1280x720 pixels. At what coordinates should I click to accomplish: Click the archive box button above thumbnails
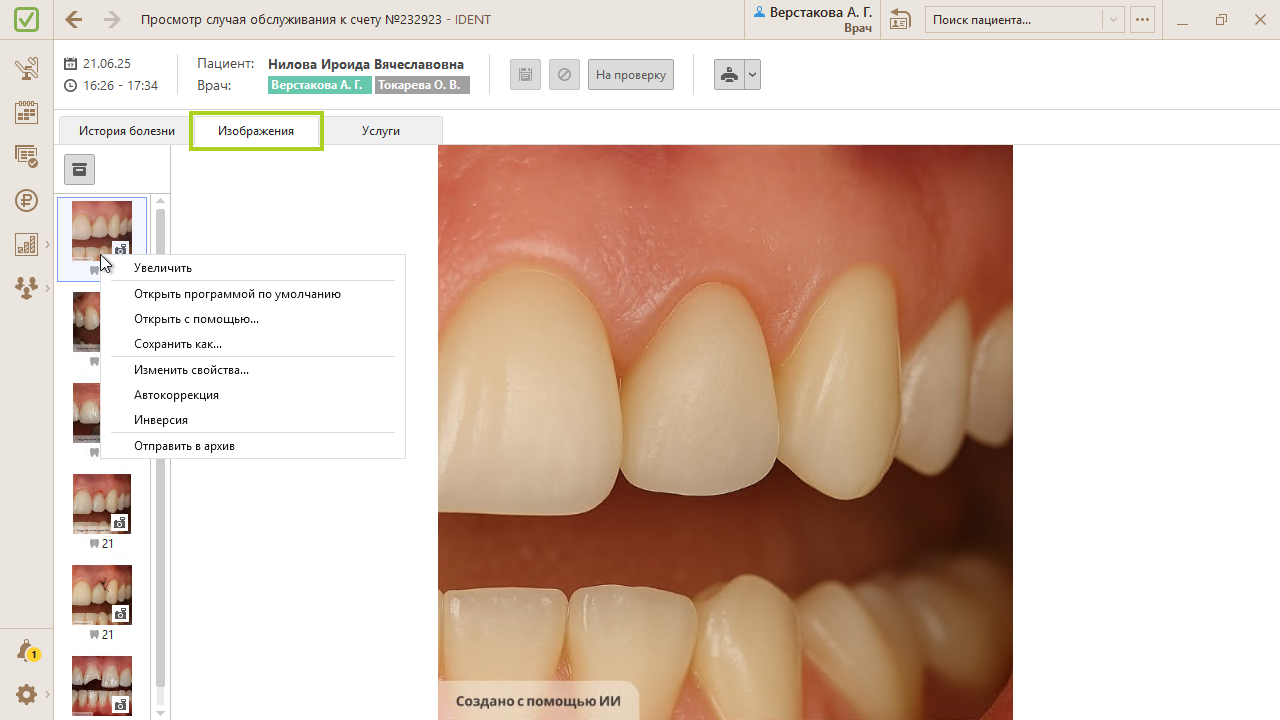pos(79,170)
